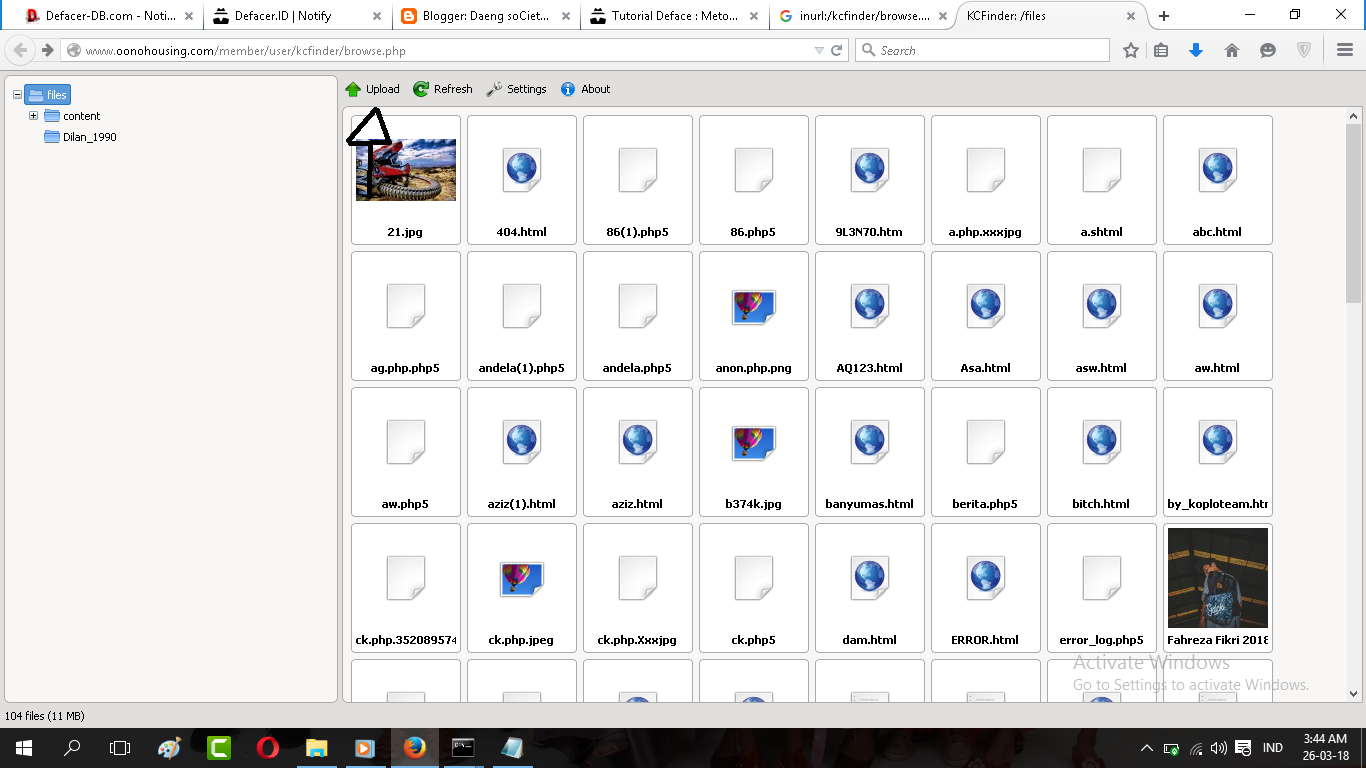The image size is (1366, 768).
Task: Collapse the files root node
Action: 16,94
